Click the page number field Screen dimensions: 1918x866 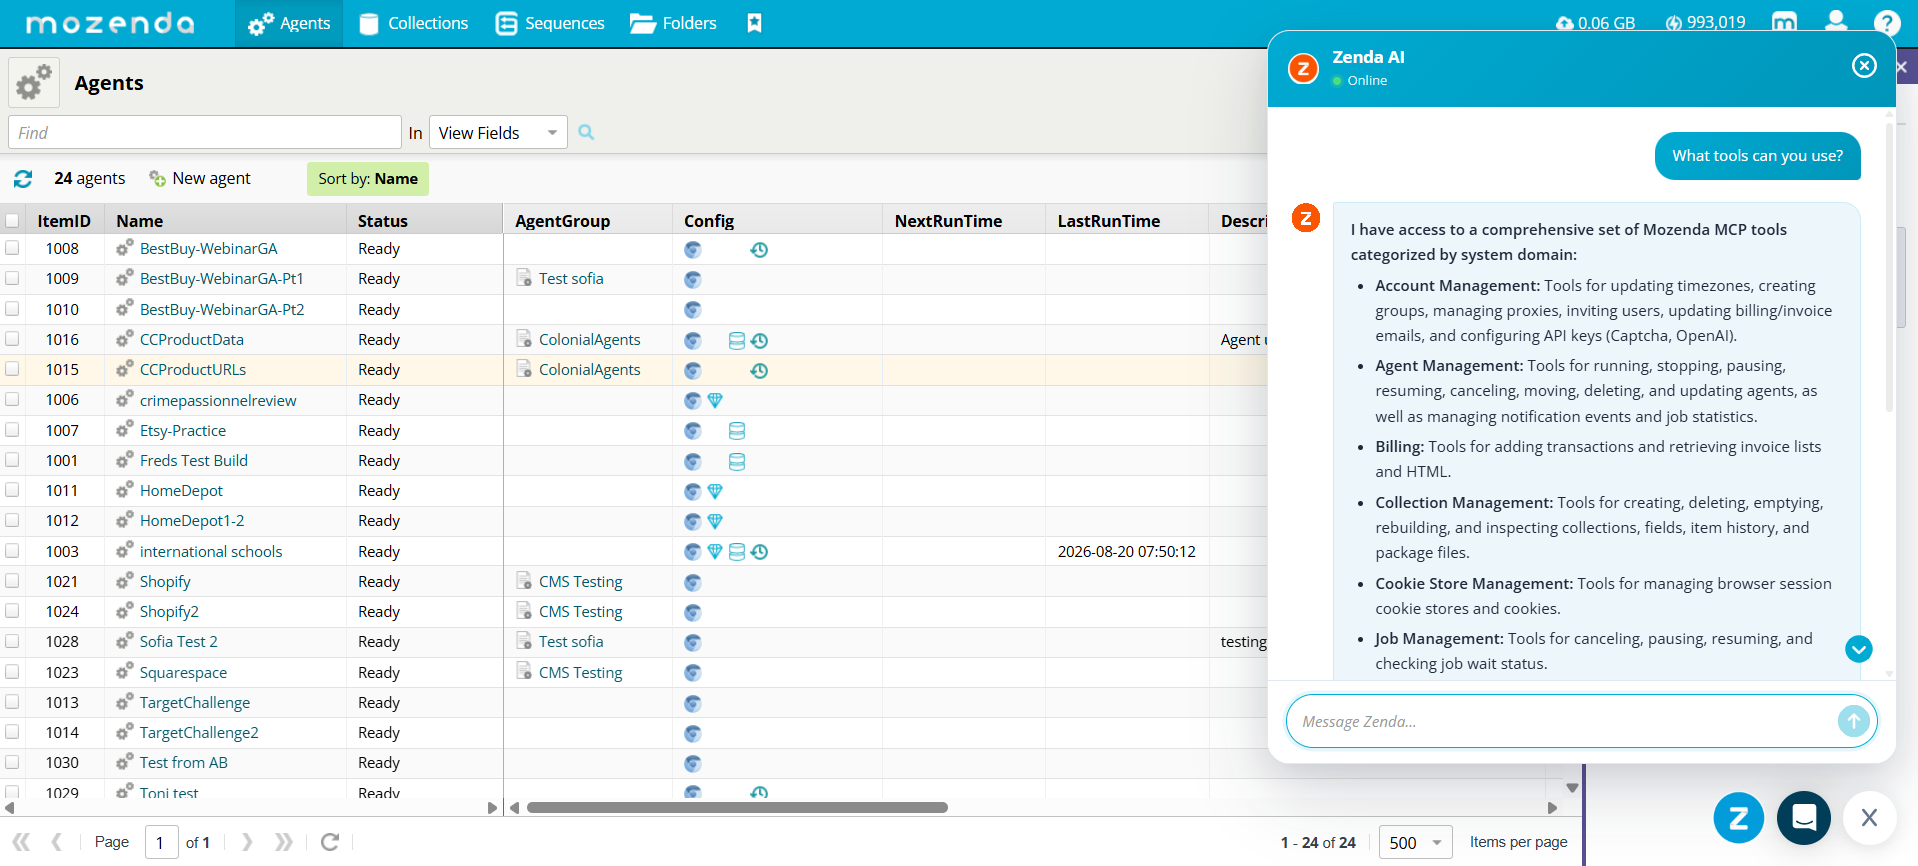click(162, 842)
